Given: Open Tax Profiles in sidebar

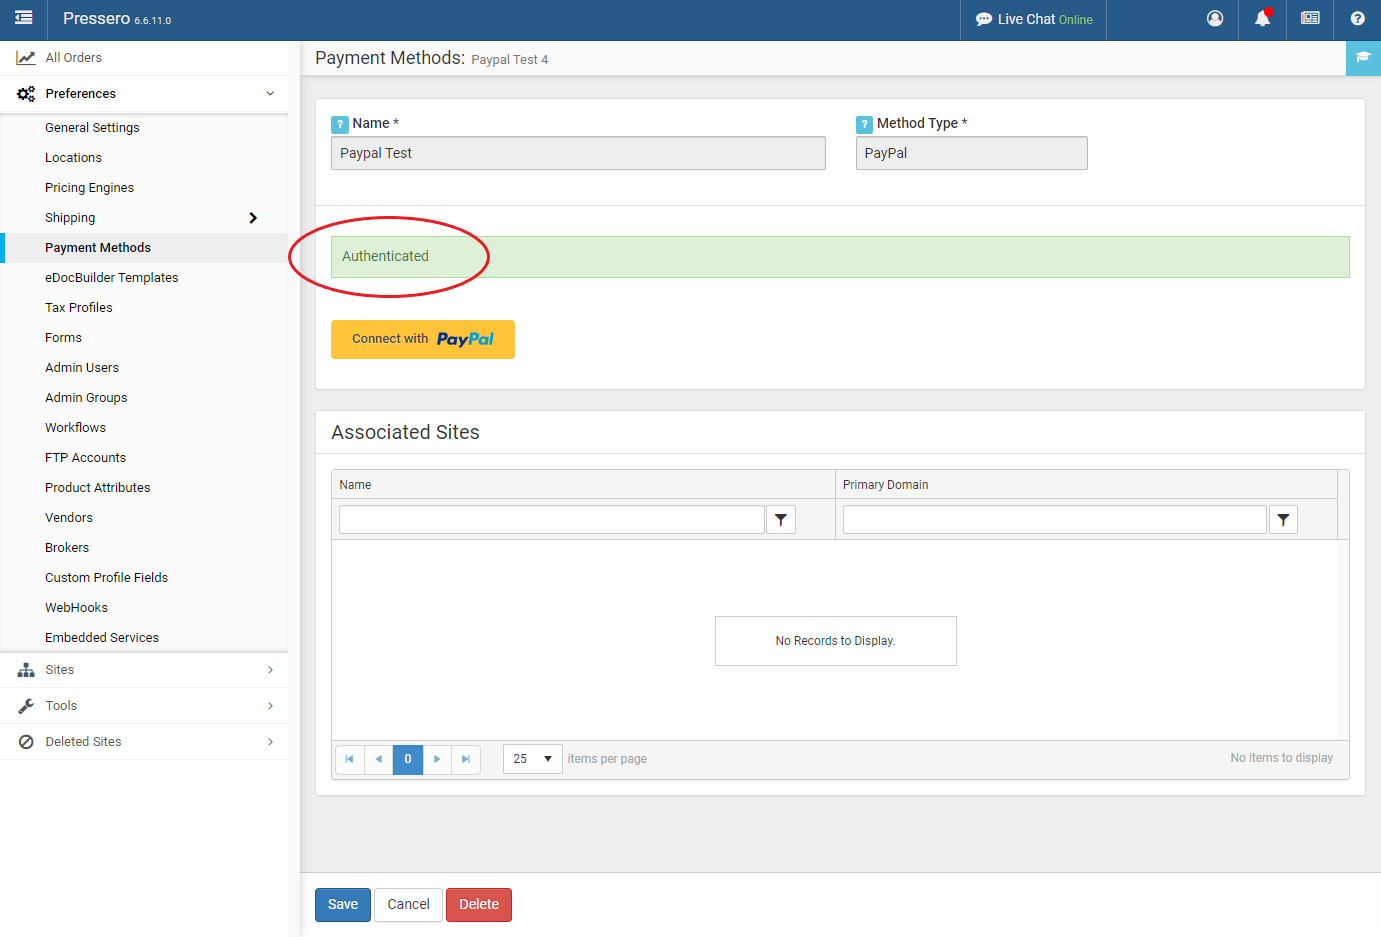Looking at the screenshot, I should 78,308.
